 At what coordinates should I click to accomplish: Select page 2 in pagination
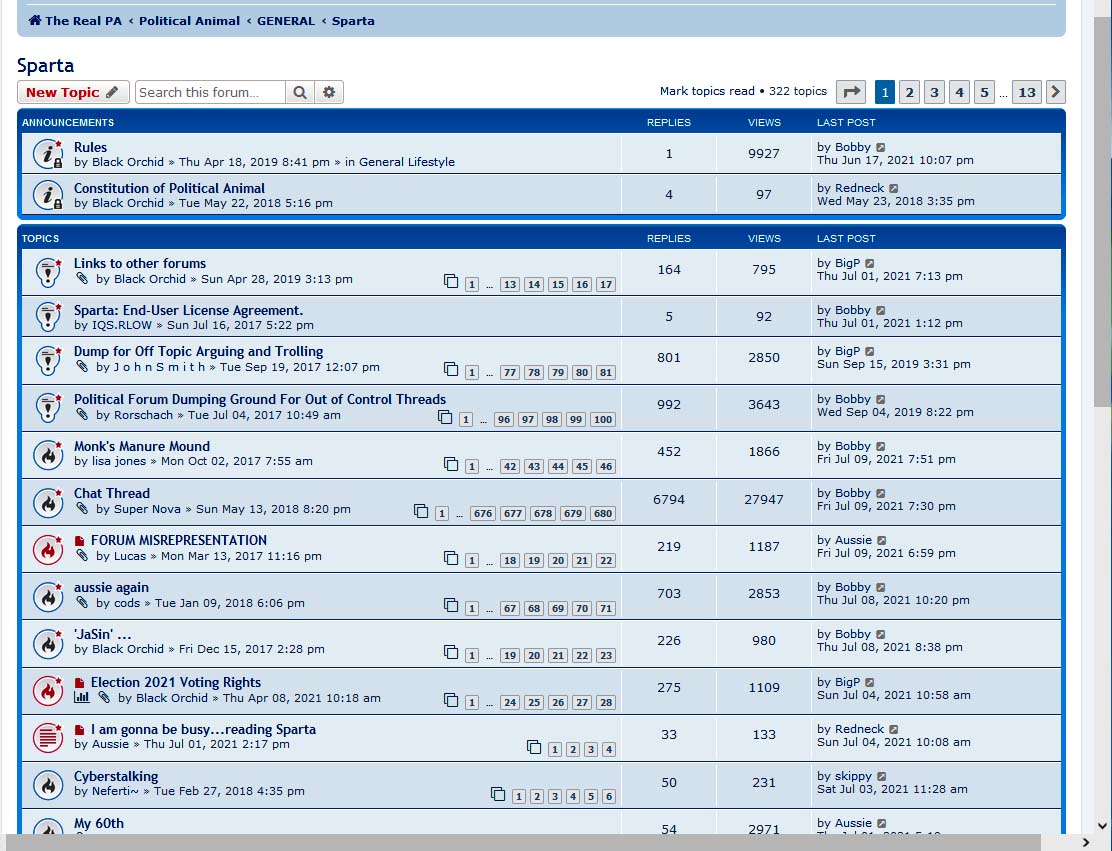[909, 92]
